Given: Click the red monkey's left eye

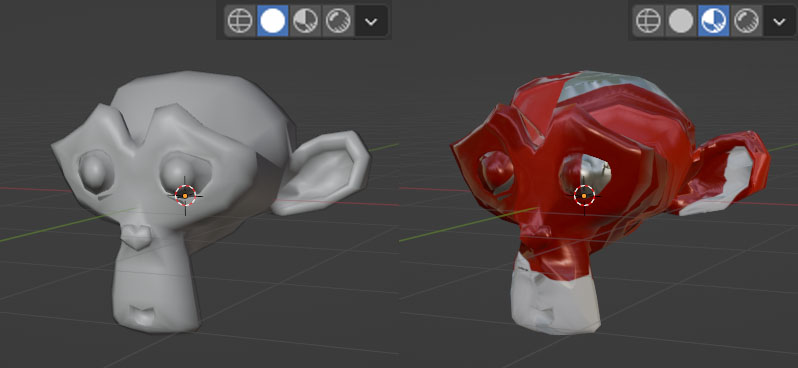Looking at the screenshot, I should [x=496, y=171].
